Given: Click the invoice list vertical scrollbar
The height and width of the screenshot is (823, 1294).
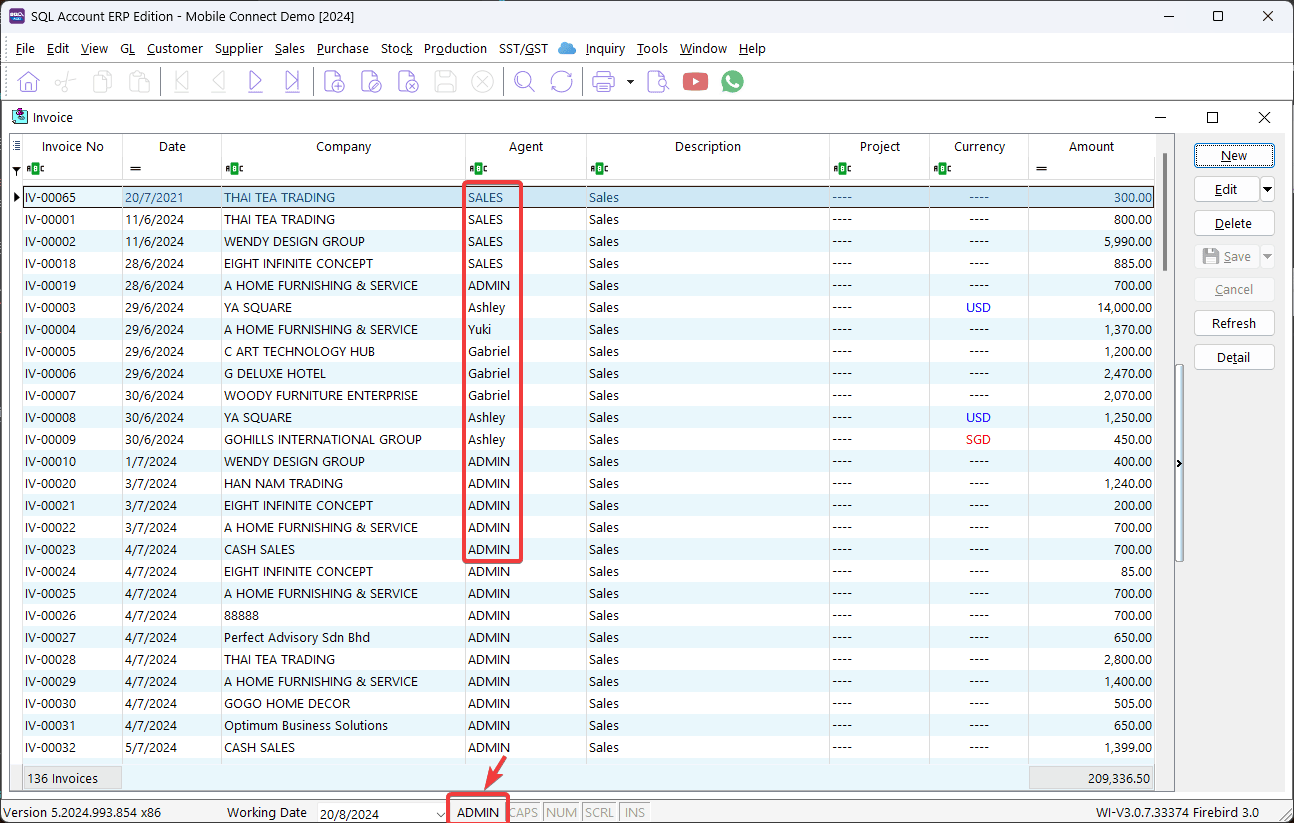Looking at the screenshot, I should pyautogui.click(x=1163, y=210).
